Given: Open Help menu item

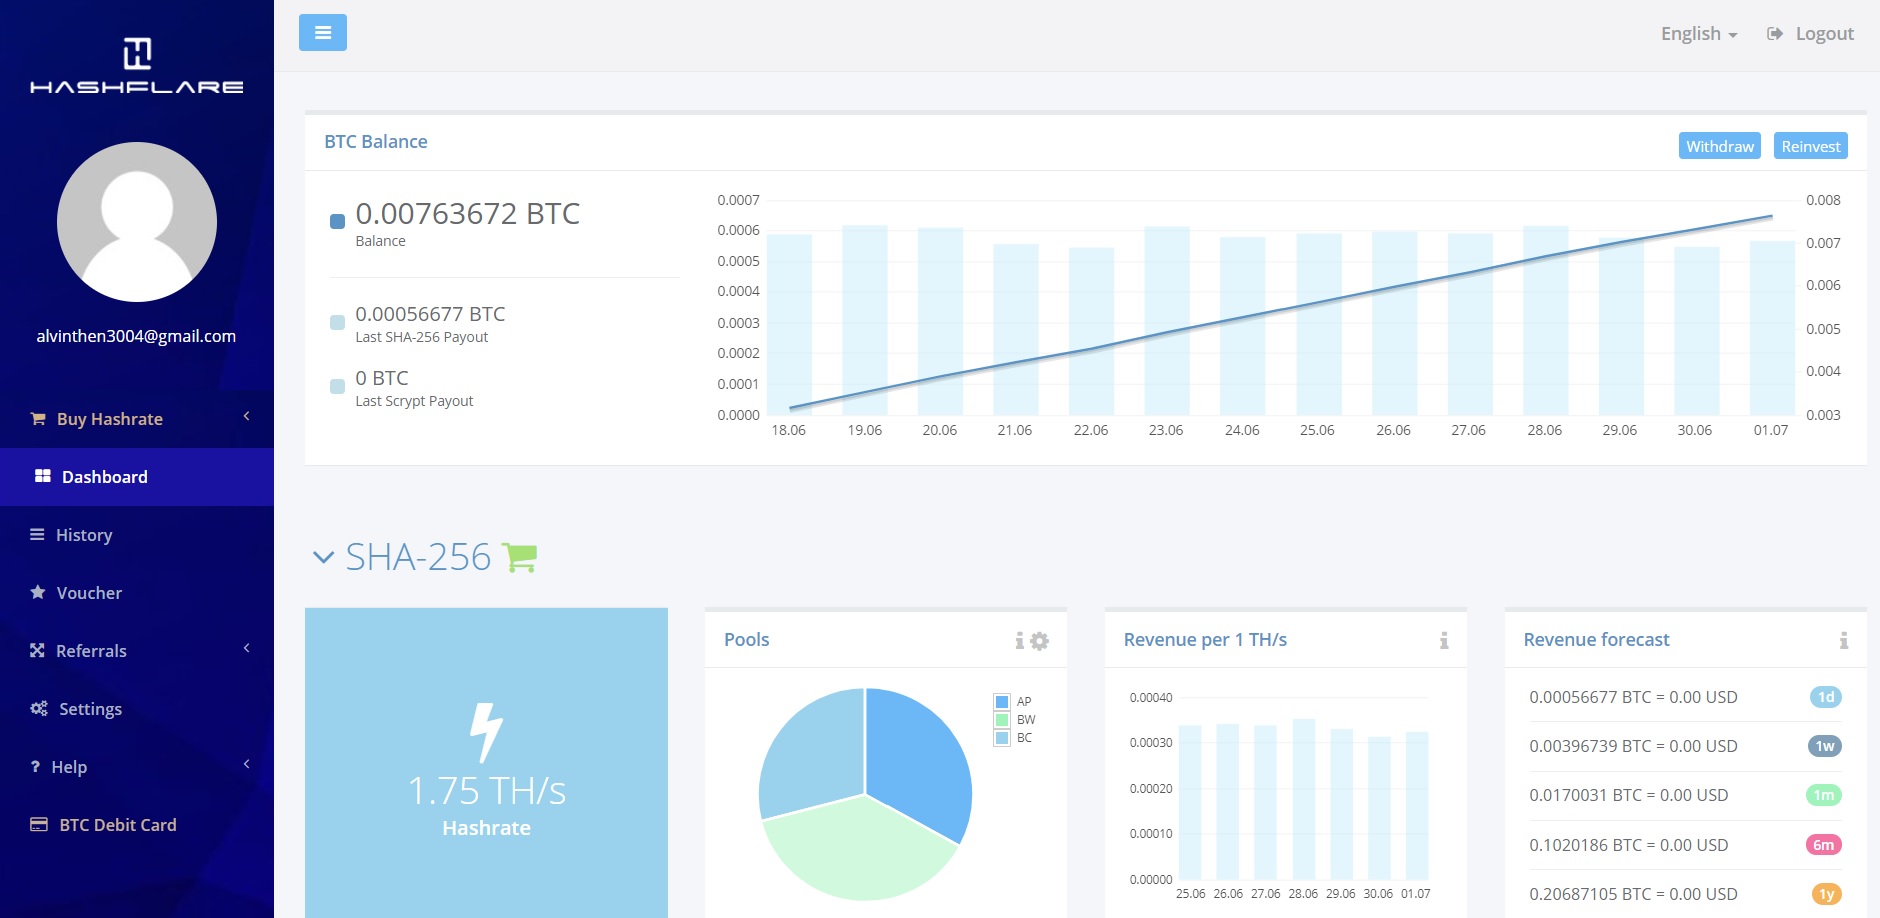Looking at the screenshot, I should point(137,767).
